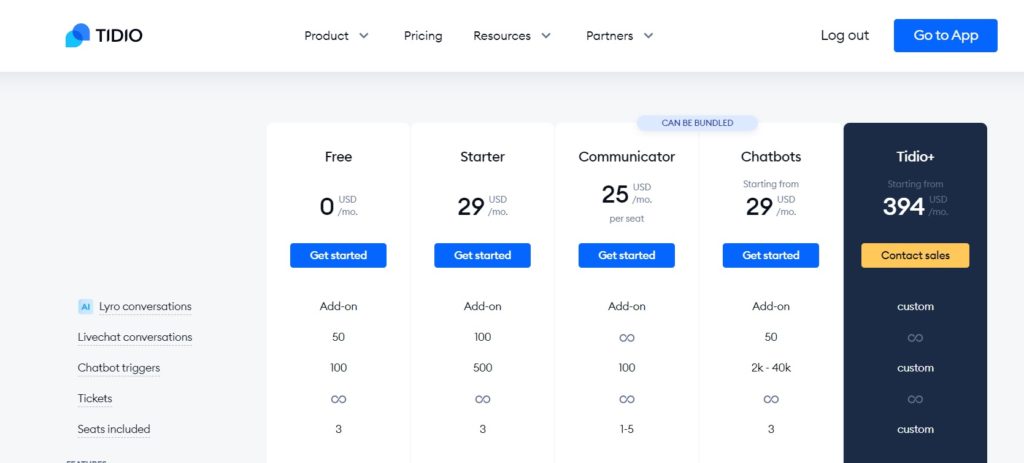The width and height of the screenshot is (1024, 463).
Task: Select the Free plan heading
Action: [338, 157]
